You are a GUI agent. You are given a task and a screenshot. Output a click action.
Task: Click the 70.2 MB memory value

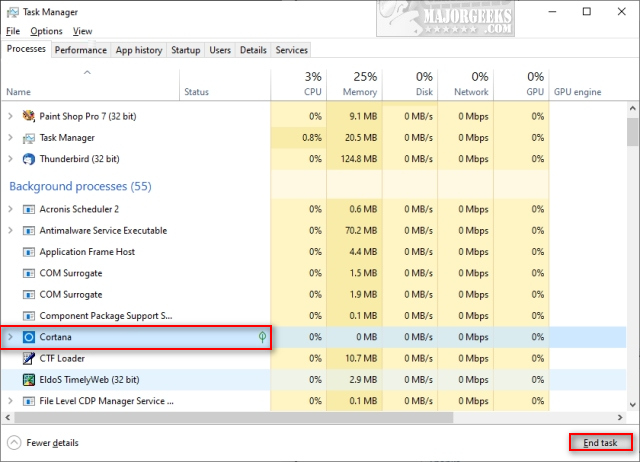pos(361,231)
